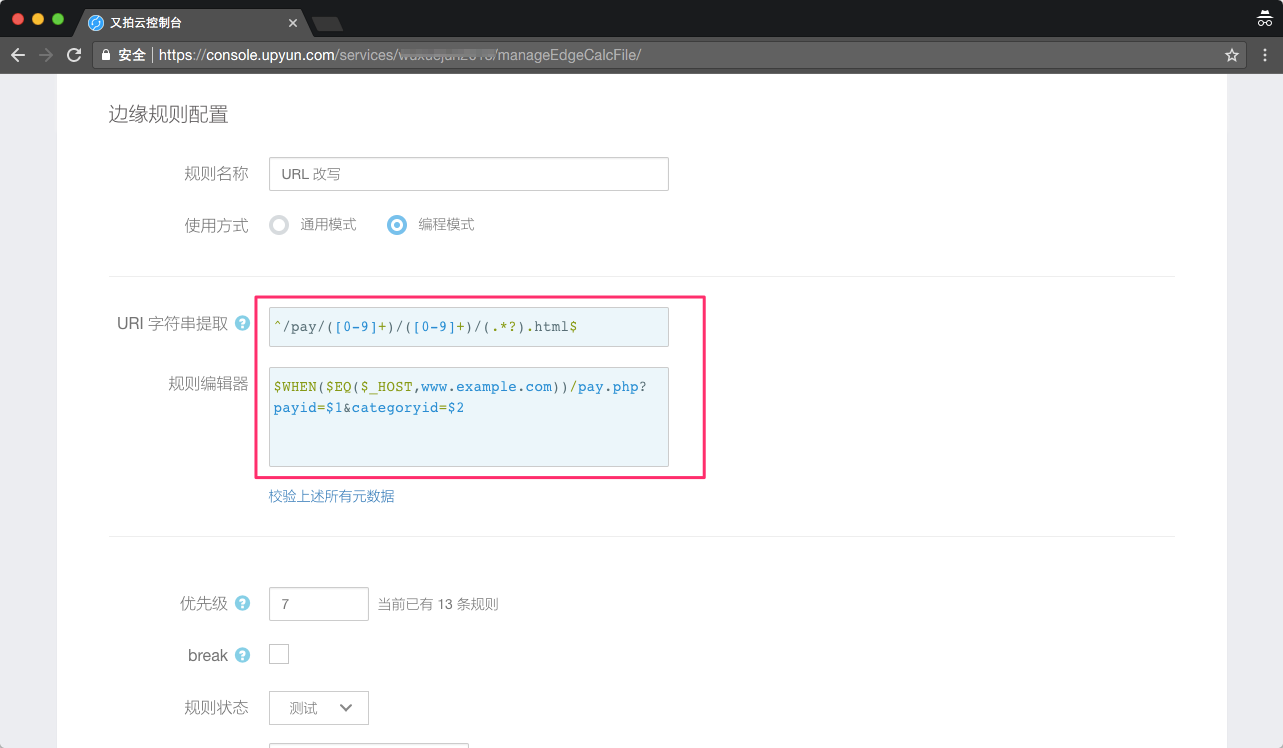Open the 规则状态 dropdown showing 测试
The height and width of the screenshot is (748, 1283).
point(318,708)
